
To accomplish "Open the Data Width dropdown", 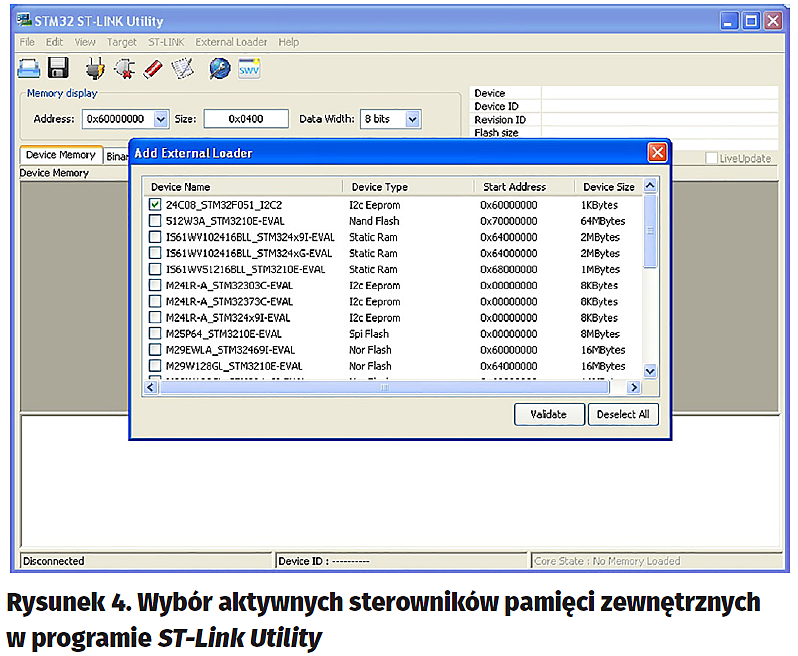I will point(412,119).
